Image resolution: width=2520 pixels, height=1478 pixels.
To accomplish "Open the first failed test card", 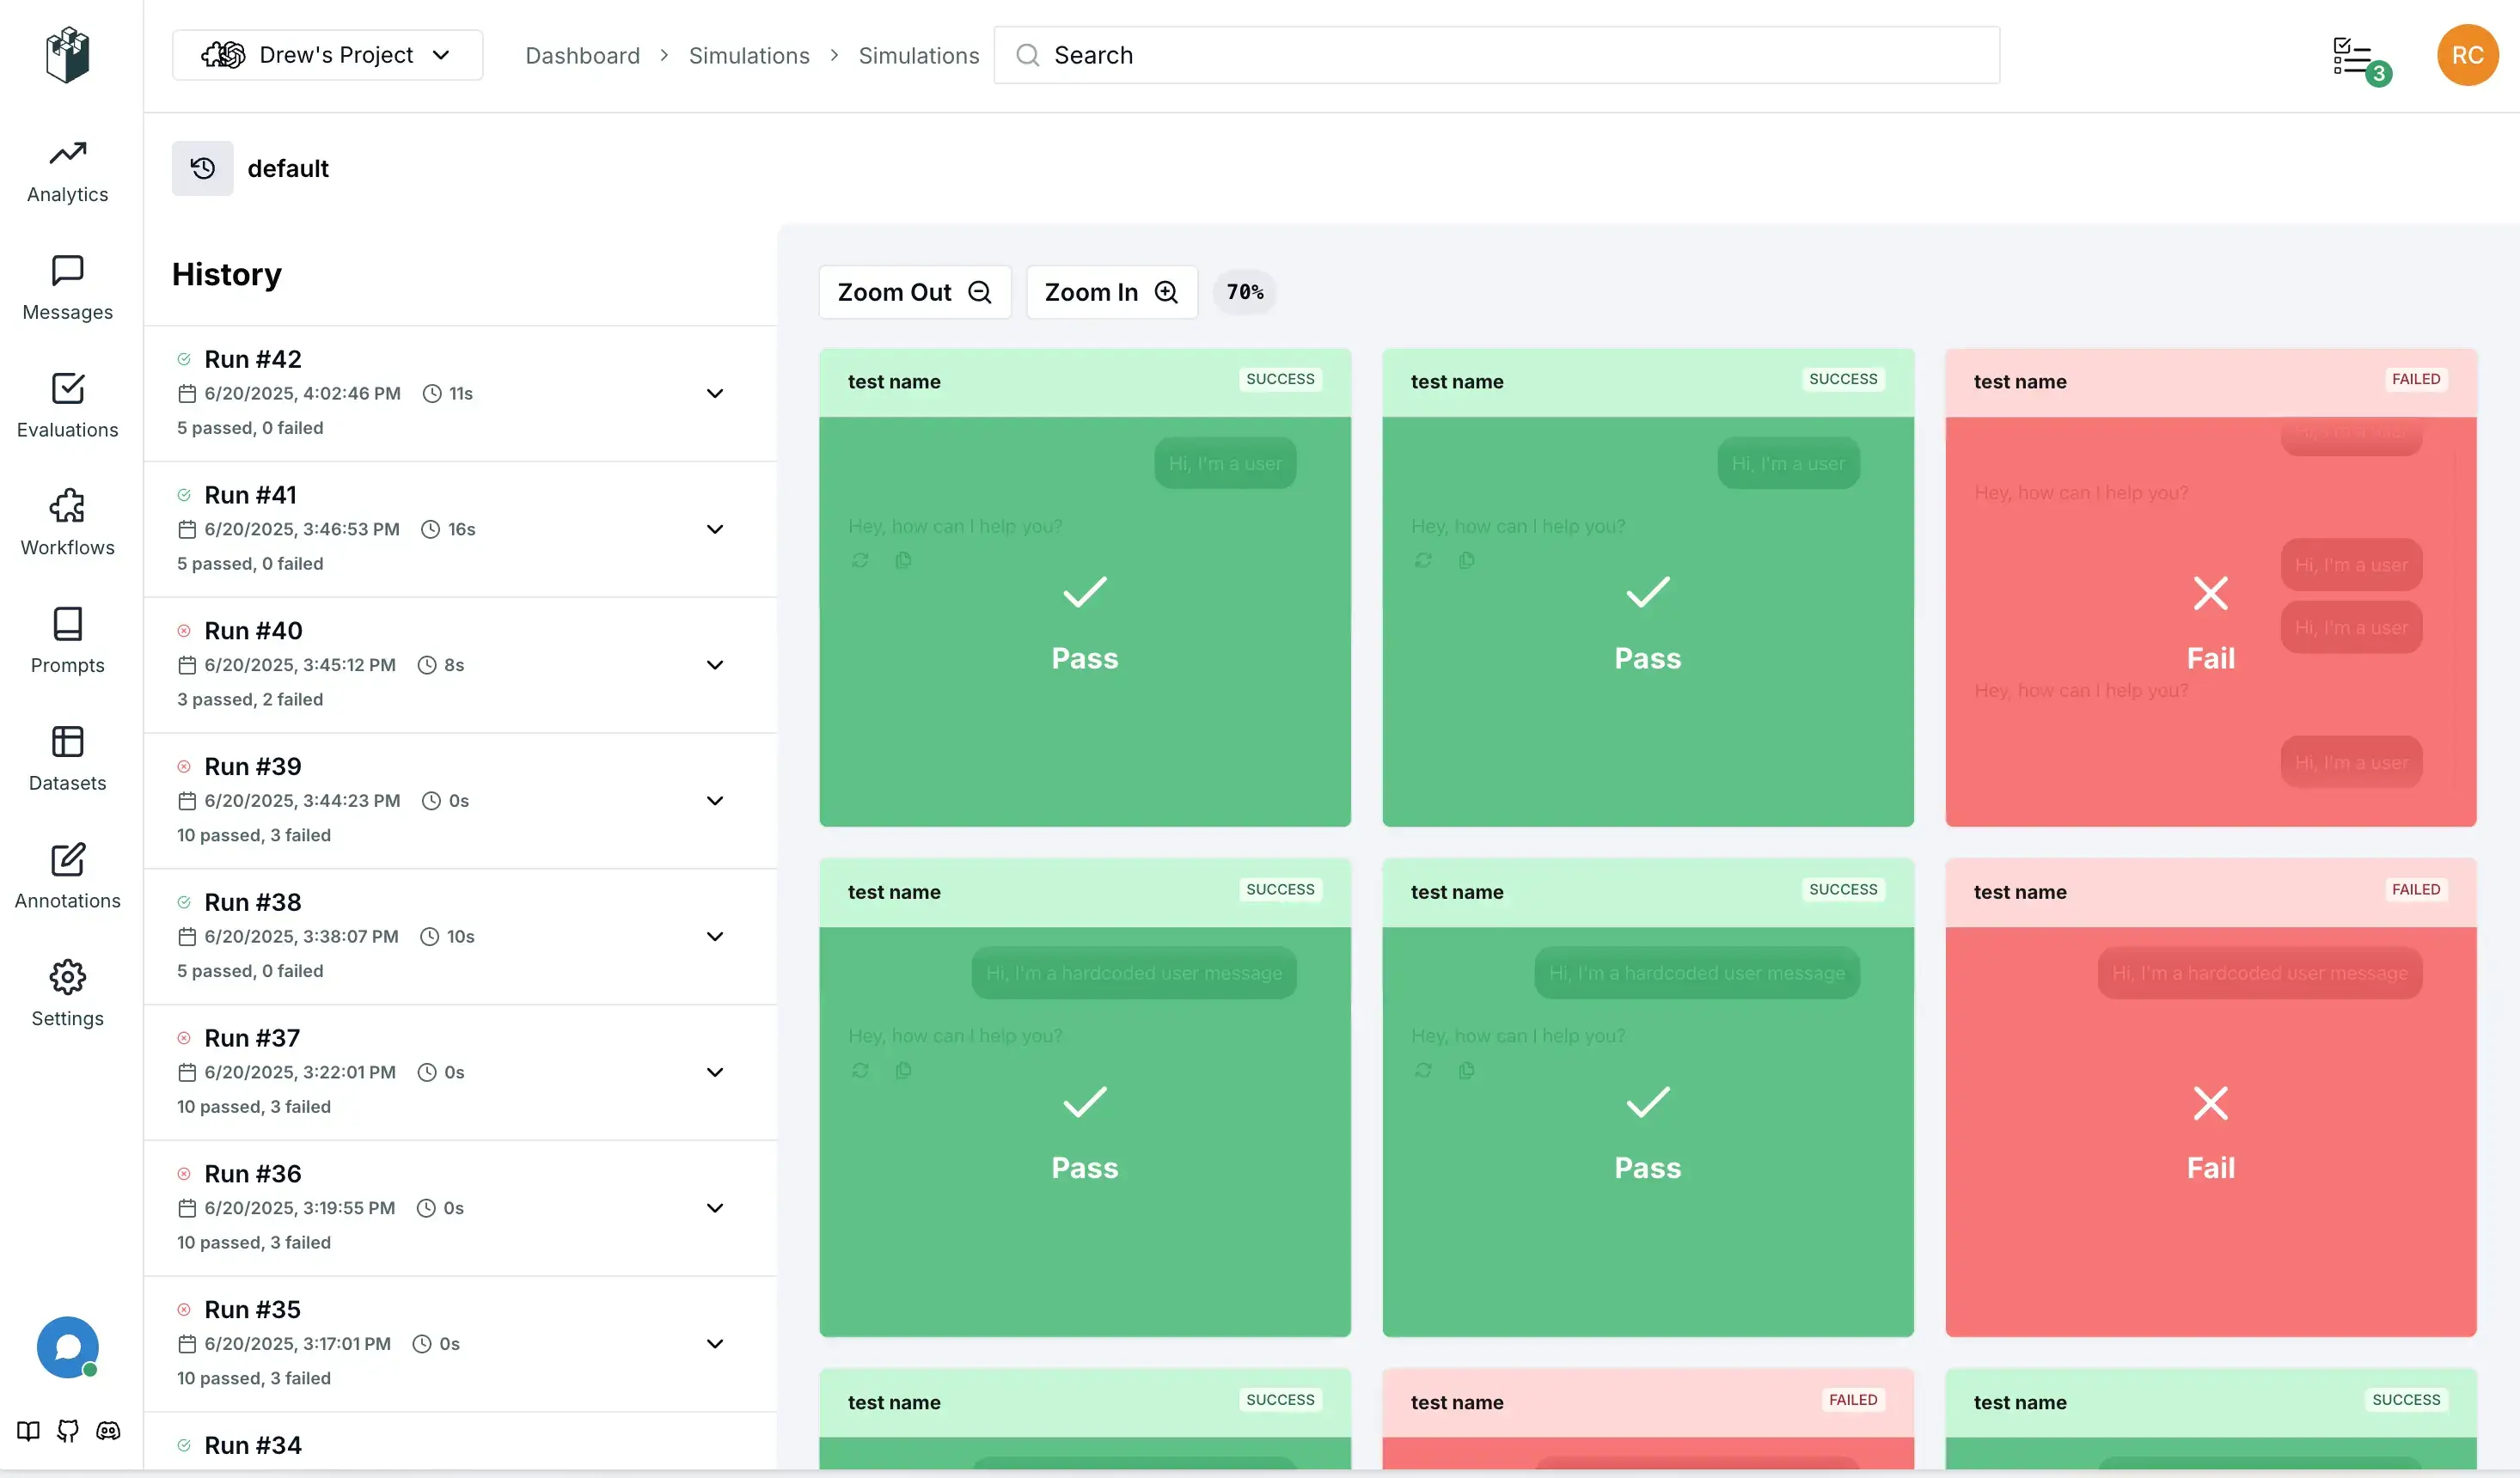I will [x=2209, y=588].
